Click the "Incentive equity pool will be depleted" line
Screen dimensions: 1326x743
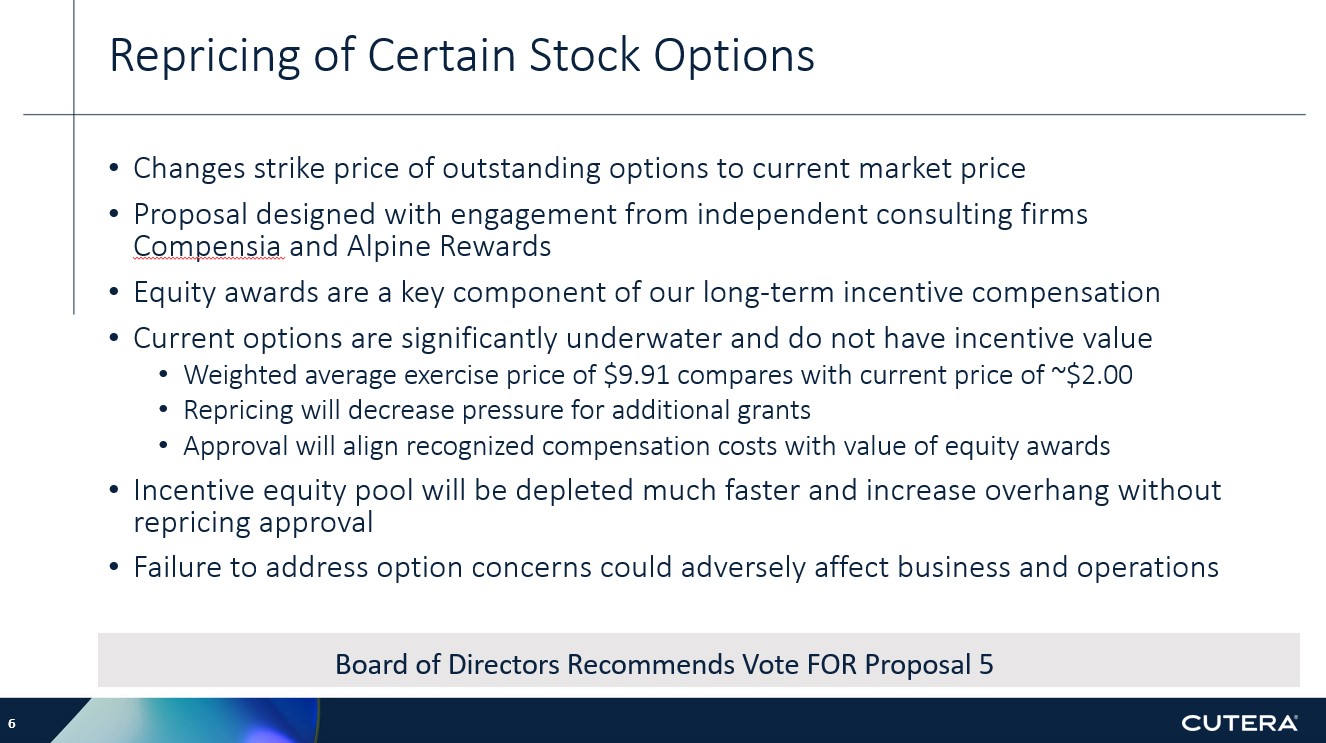tap(677, 490)
